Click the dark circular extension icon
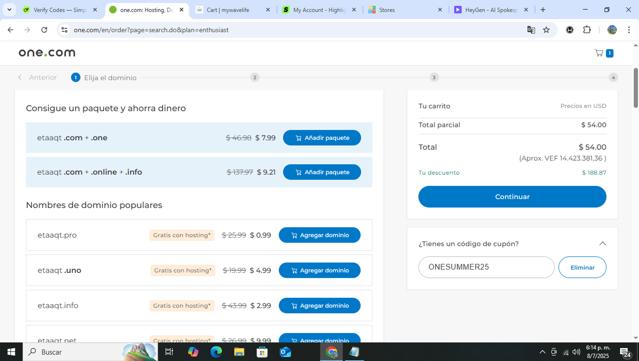639x361 pixels. coord(569,30)
